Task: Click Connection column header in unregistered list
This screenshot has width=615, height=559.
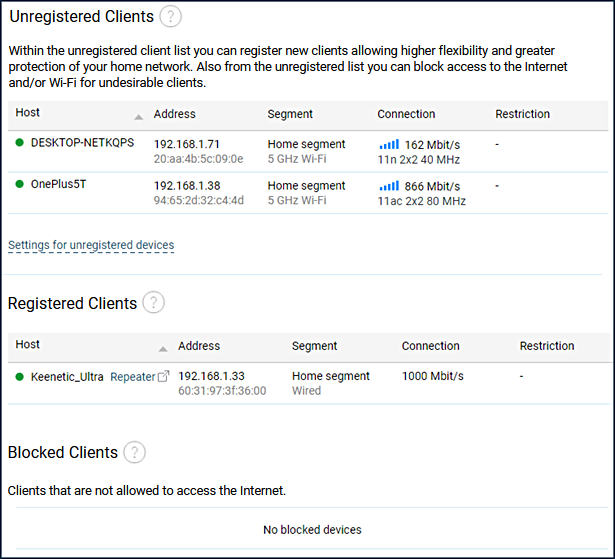Action: (406, 114)
